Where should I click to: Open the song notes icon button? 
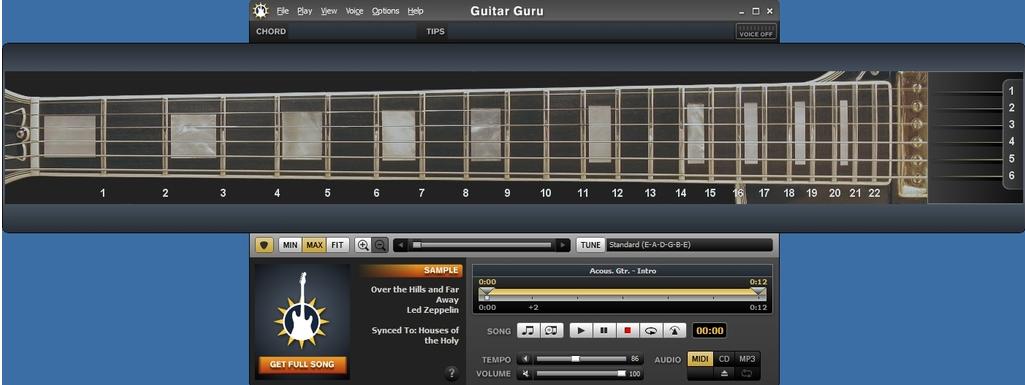529,330
